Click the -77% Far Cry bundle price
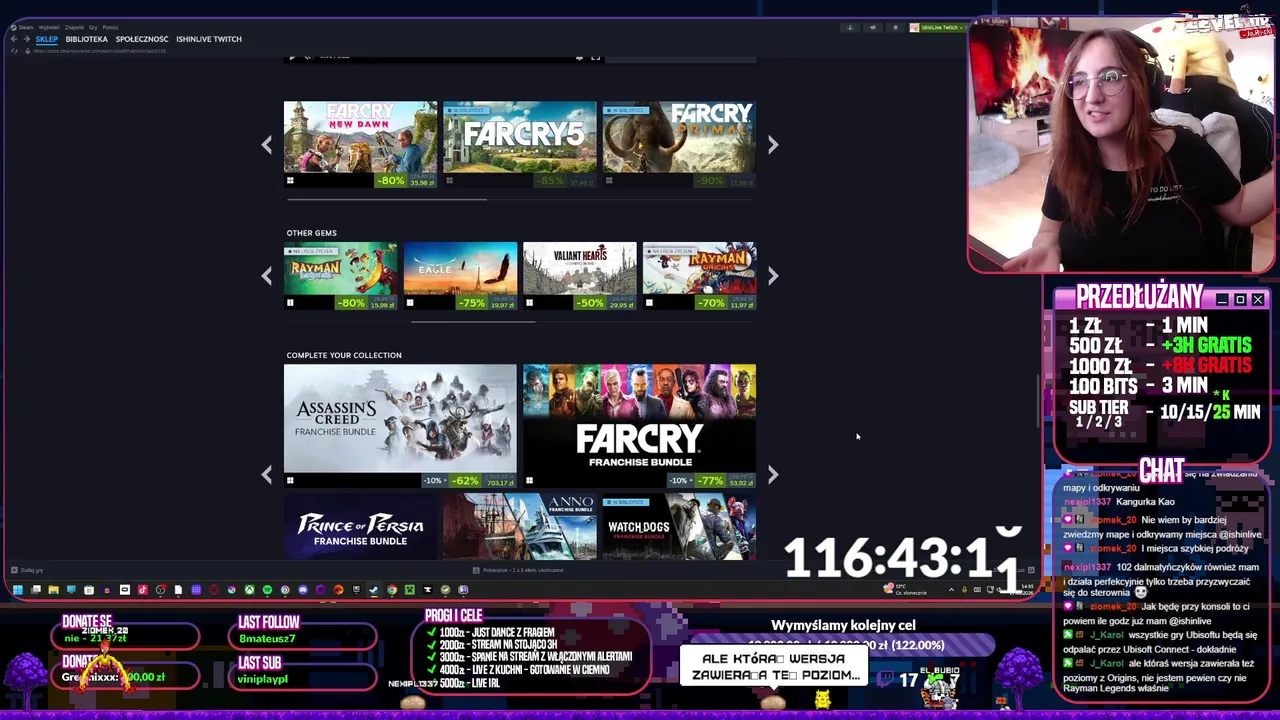The height and width of the screenshot is (720, 1280). 711,481
